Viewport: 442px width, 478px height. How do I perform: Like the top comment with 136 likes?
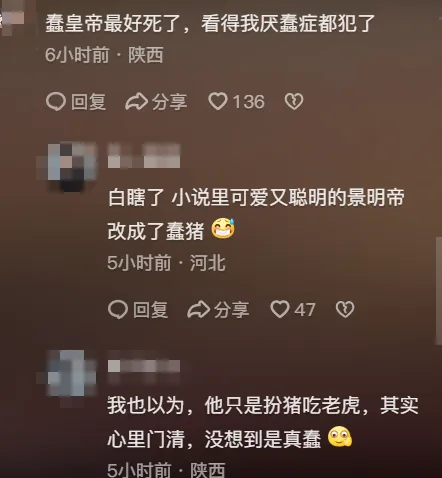pos(218,101)
